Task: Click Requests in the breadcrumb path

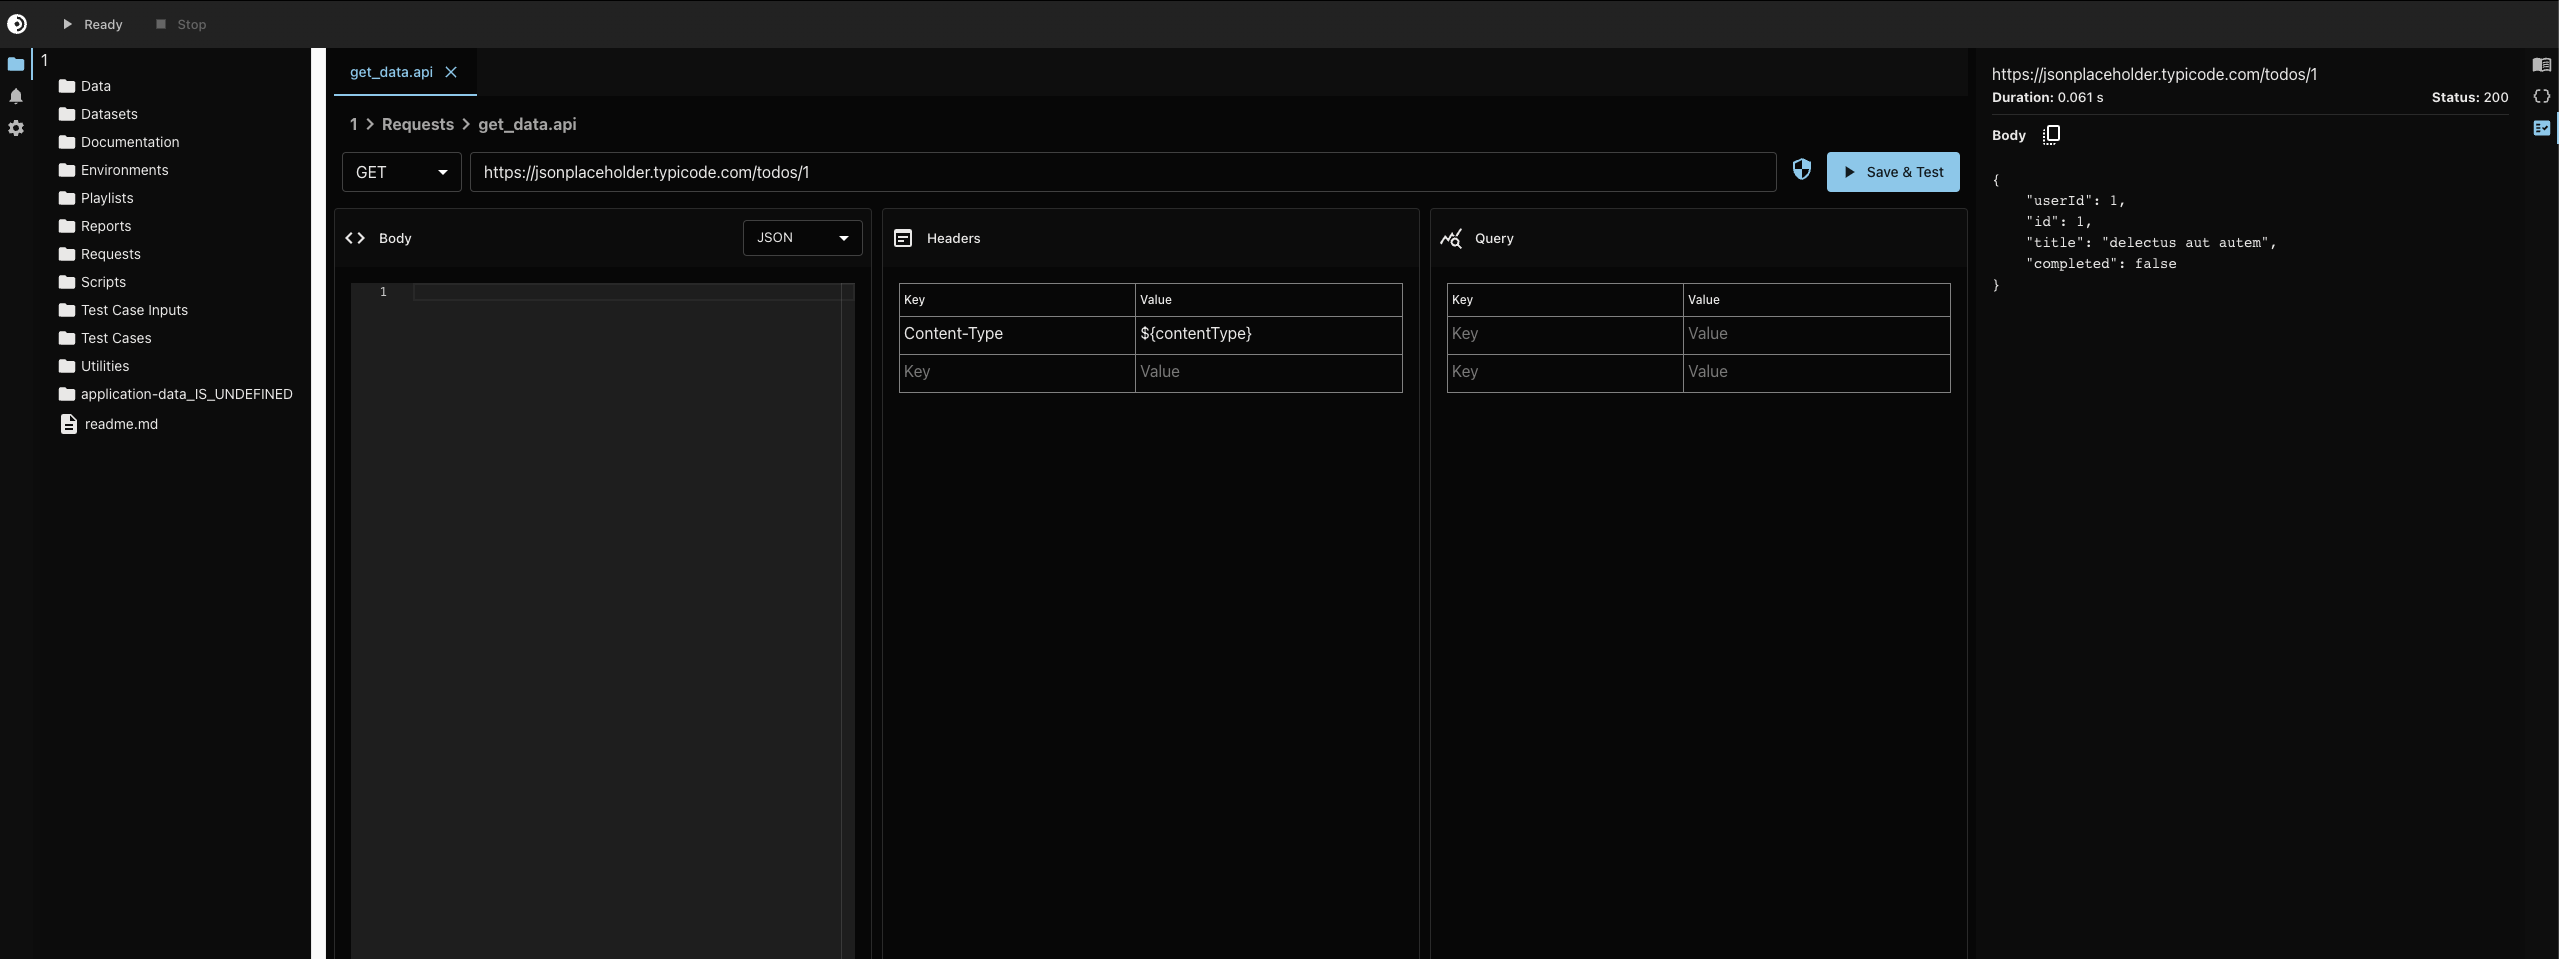Action: coord(418,124)
